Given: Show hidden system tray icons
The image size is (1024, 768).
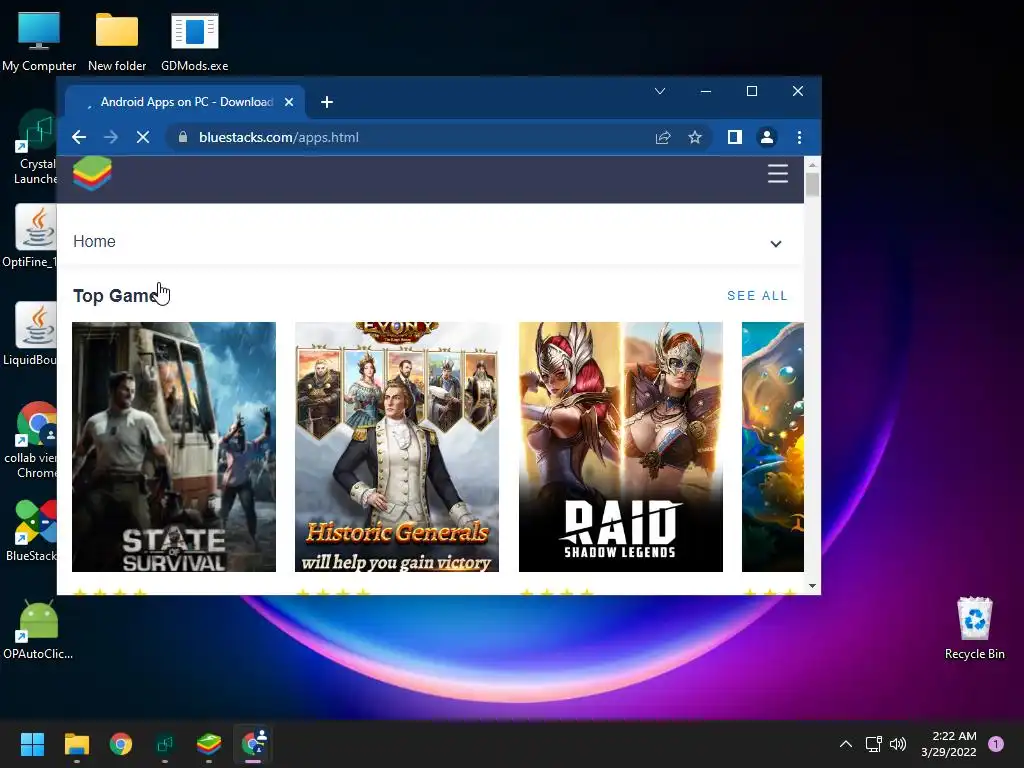Looking at the screenshot, I should pos(846,744).
